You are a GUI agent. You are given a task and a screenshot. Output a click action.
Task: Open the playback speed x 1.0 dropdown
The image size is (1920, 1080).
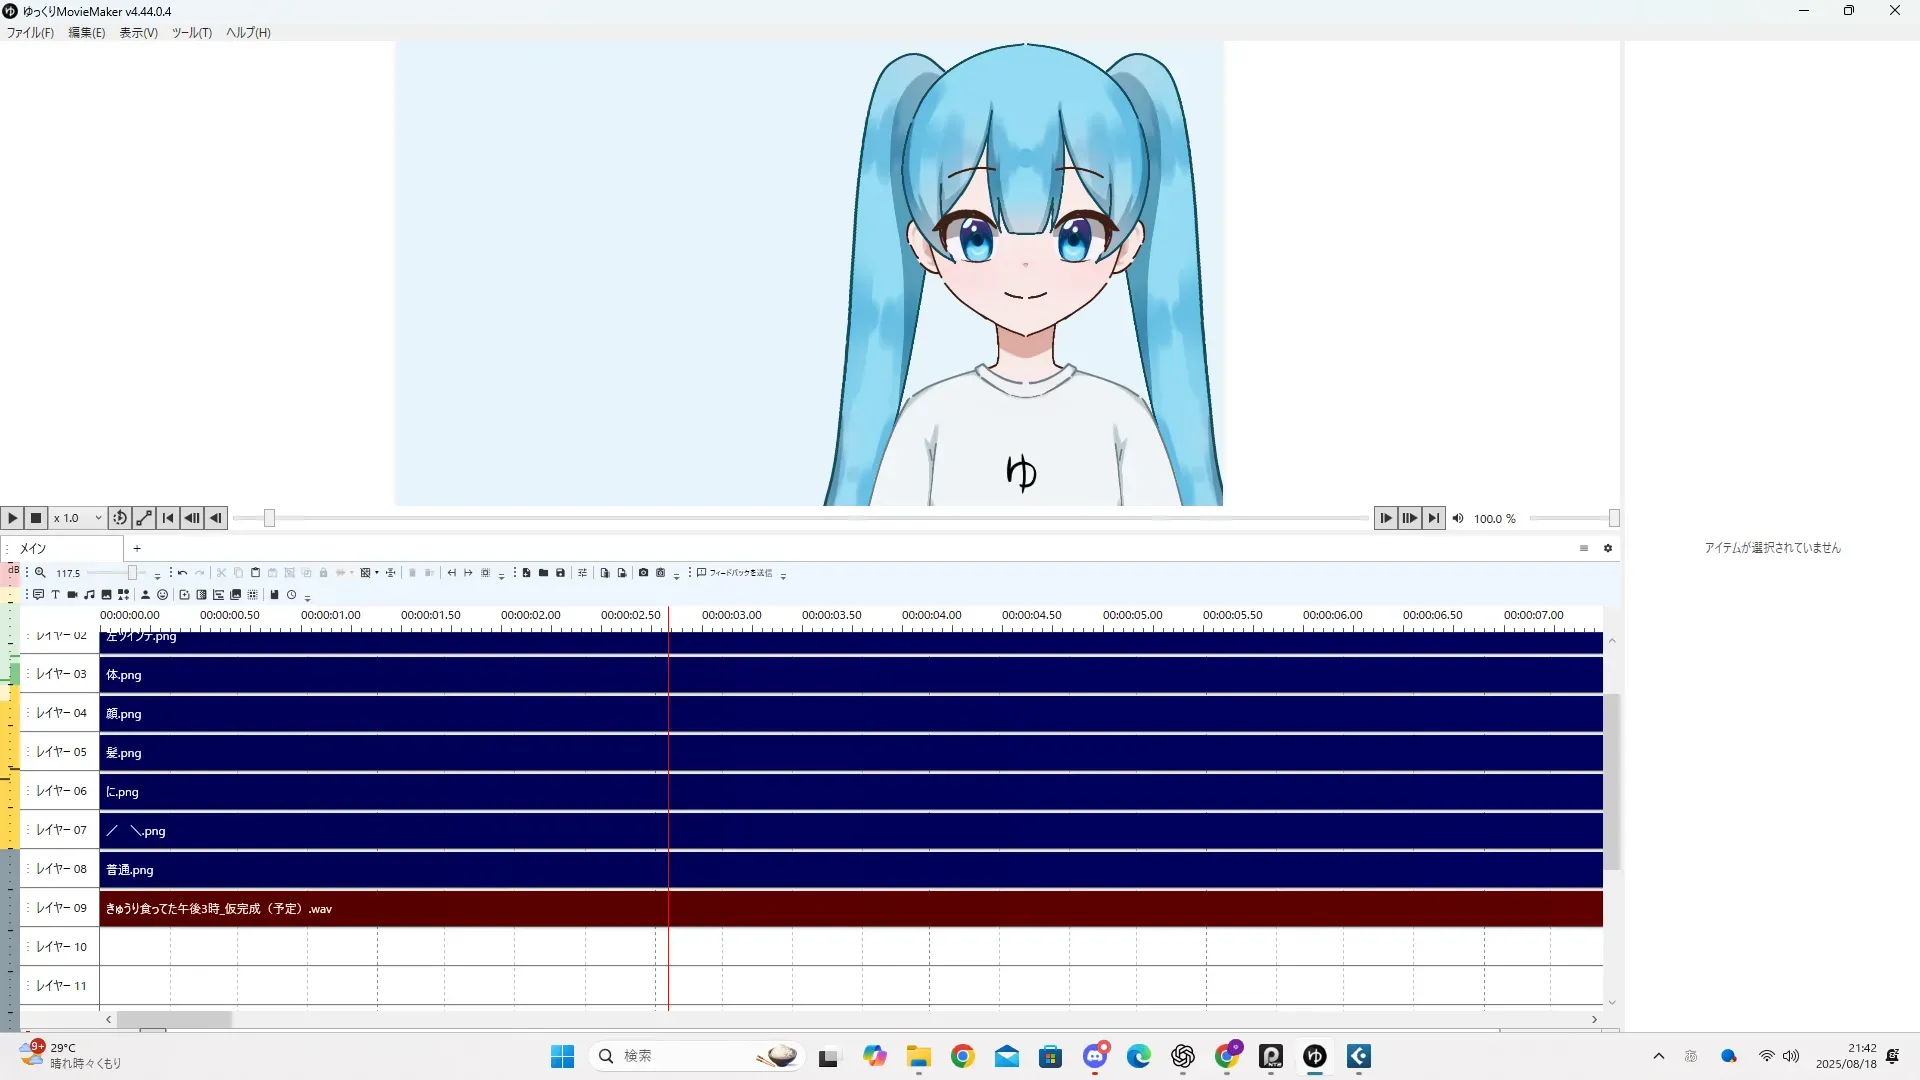(78, 518)
